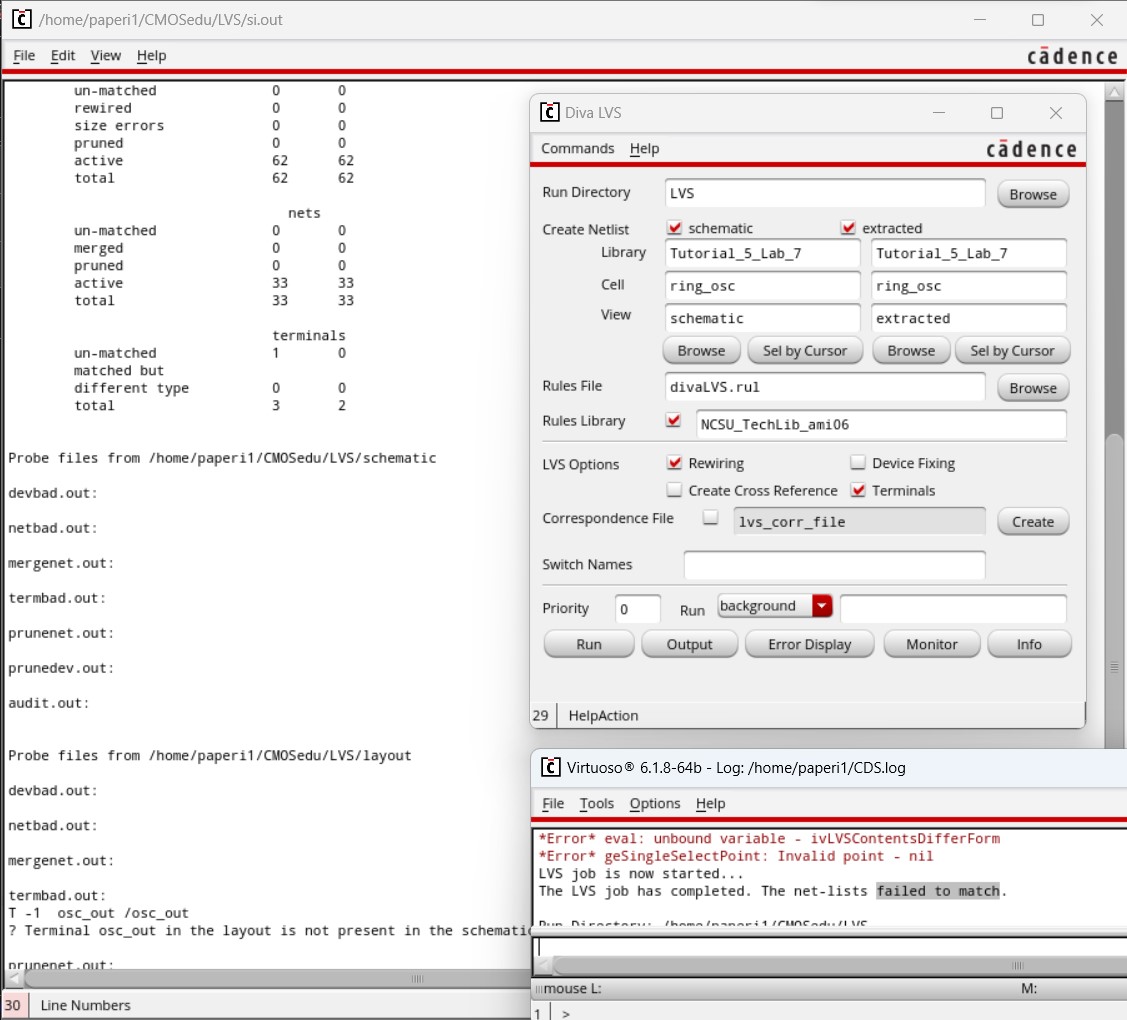The height and width of the screenshot is (1020, 1127).
Task: Open the Run mode background dropdown
Action: pyautogui.click(x=822, y=606)
